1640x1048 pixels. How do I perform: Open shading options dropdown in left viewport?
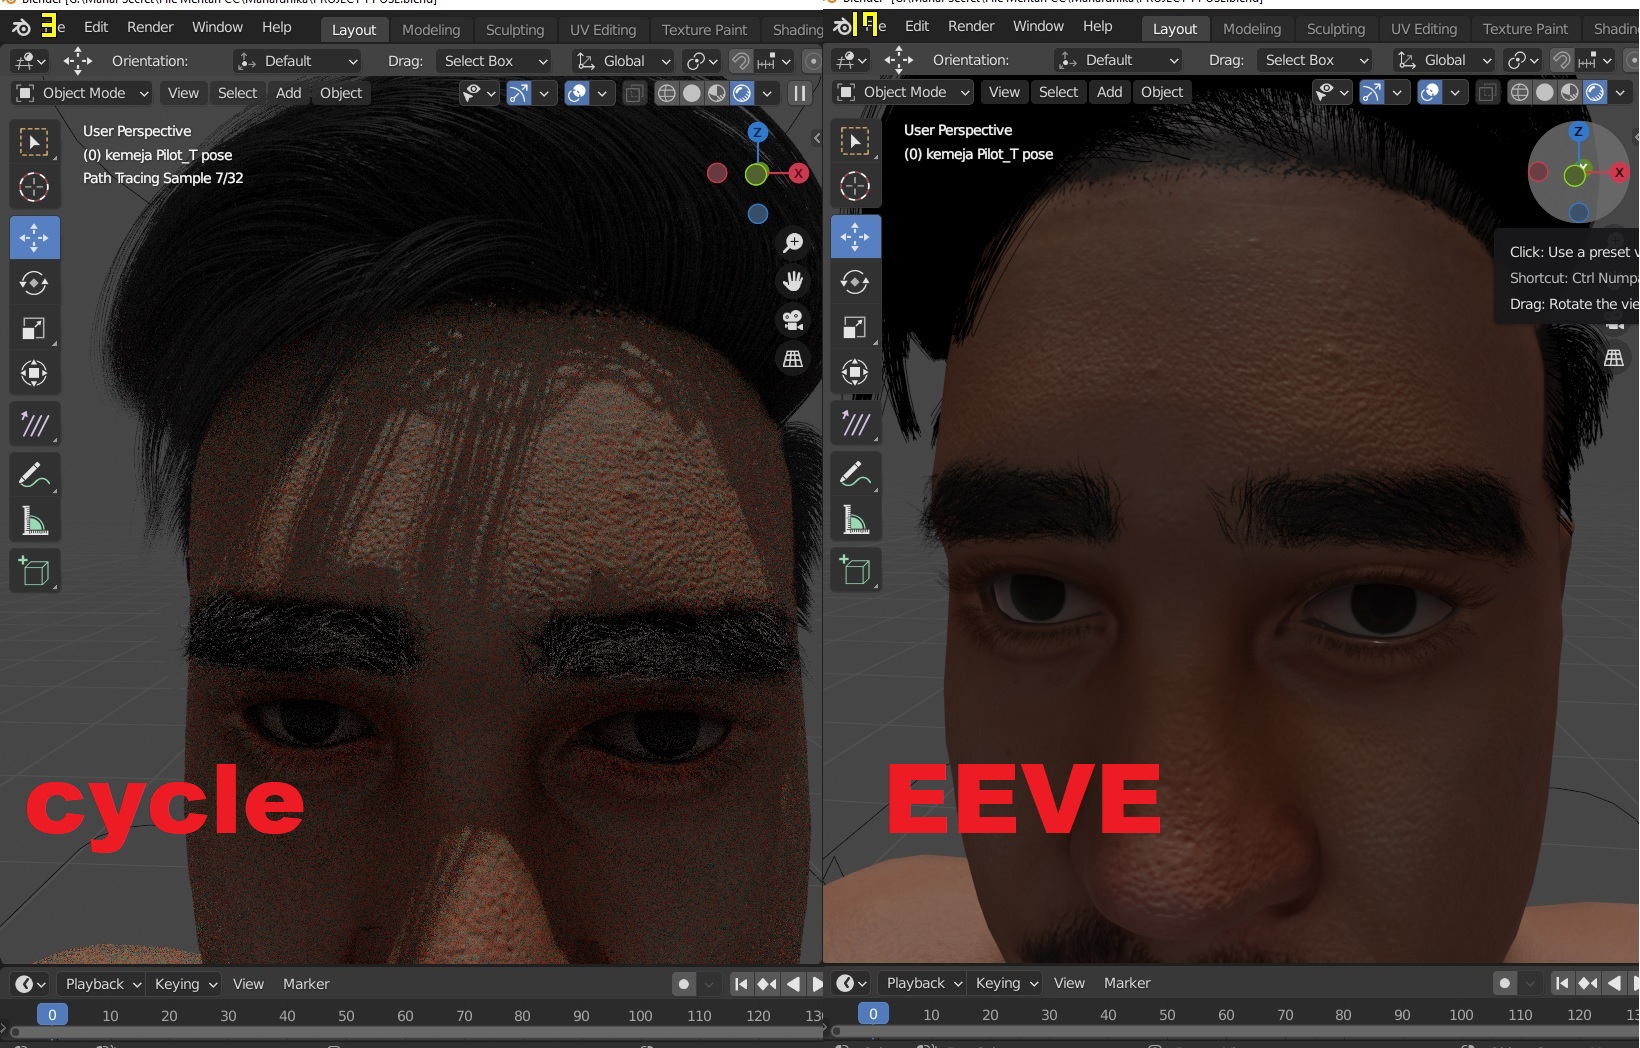click(x=767, y=93)
